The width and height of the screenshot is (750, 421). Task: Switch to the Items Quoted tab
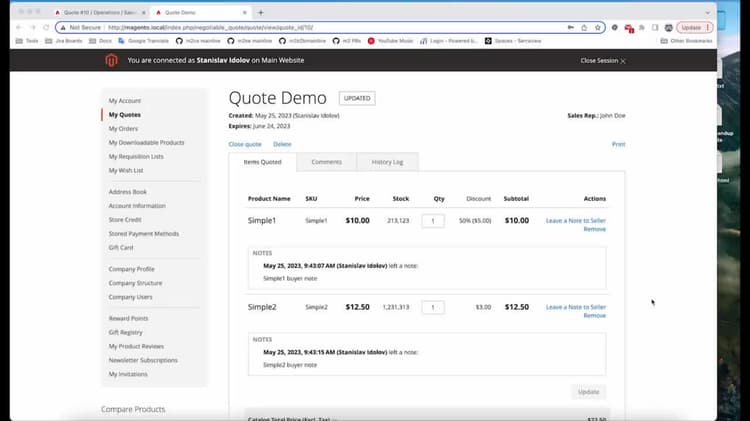[x=263, y=162]
